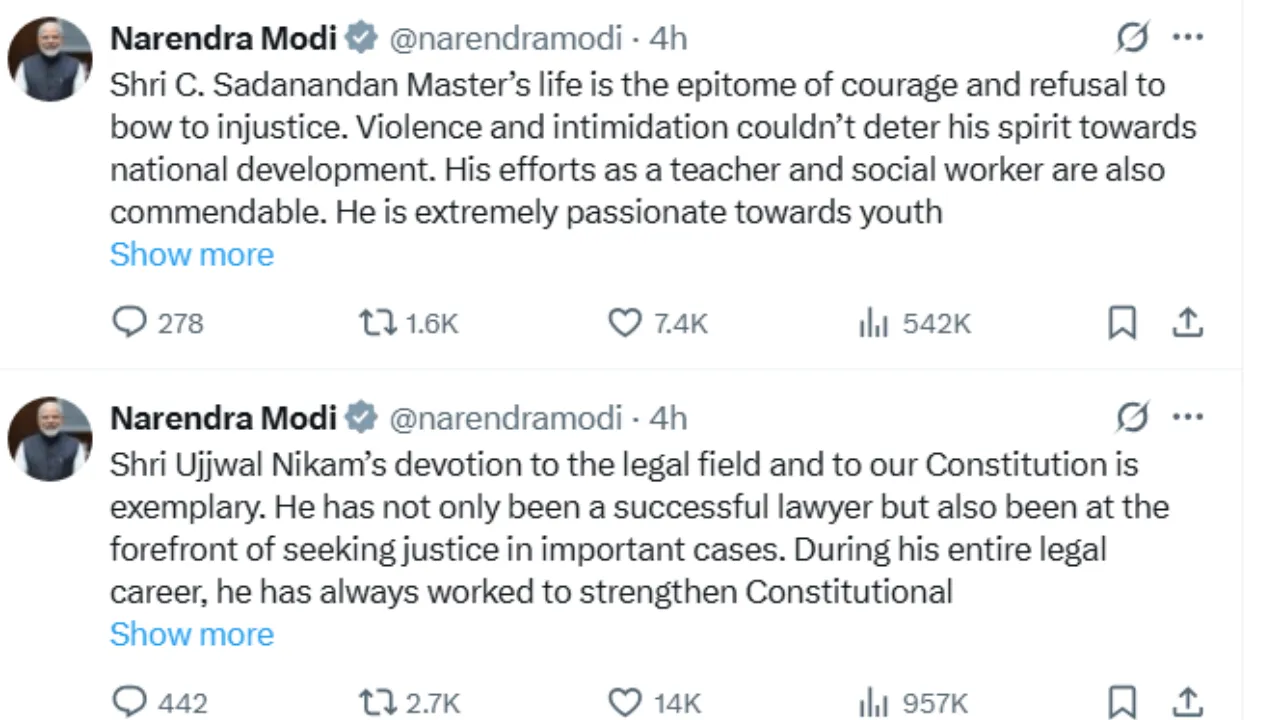Like the Ujjwal Nikam tweet
This screenshot has height=720, width=1280.
pos(624,702)
